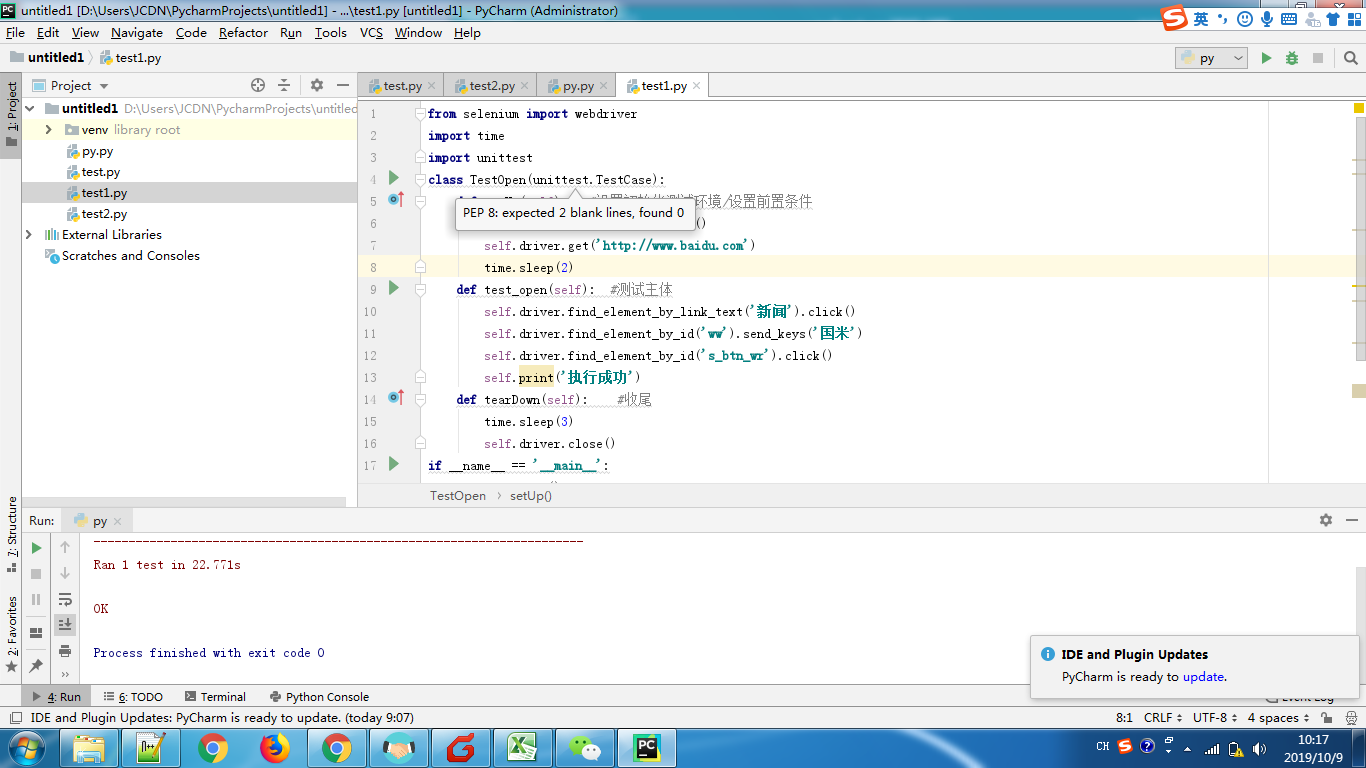Toggle soft-wrap in Run console
This screenshot has width=1366, height=768.
[65, 599]
